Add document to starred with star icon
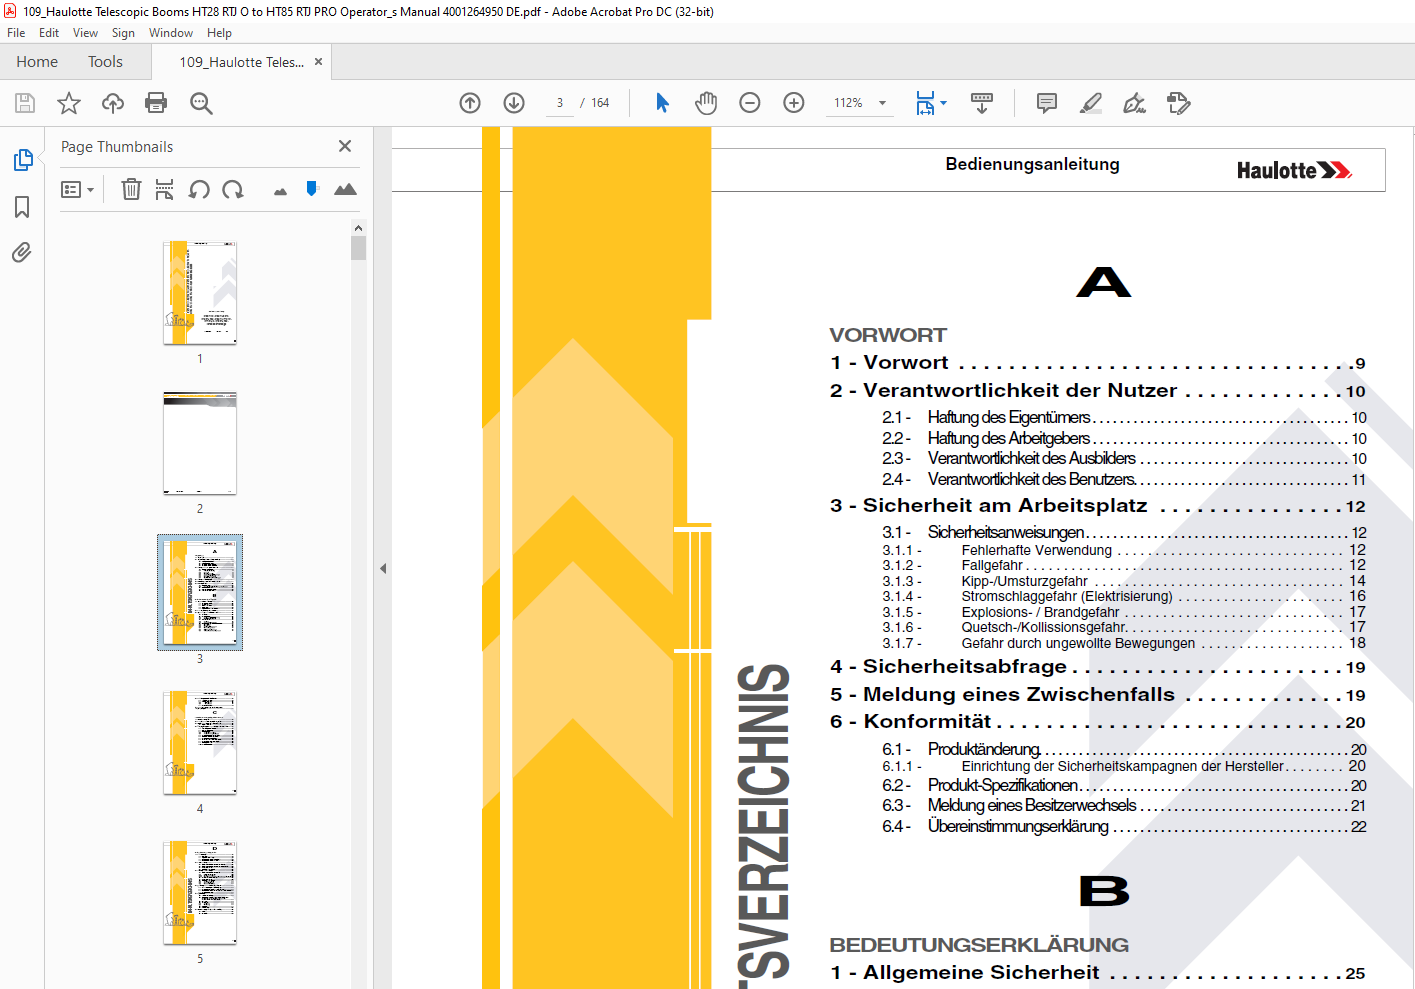This screenshot has height=989, width=1415. tap(69, 103)
